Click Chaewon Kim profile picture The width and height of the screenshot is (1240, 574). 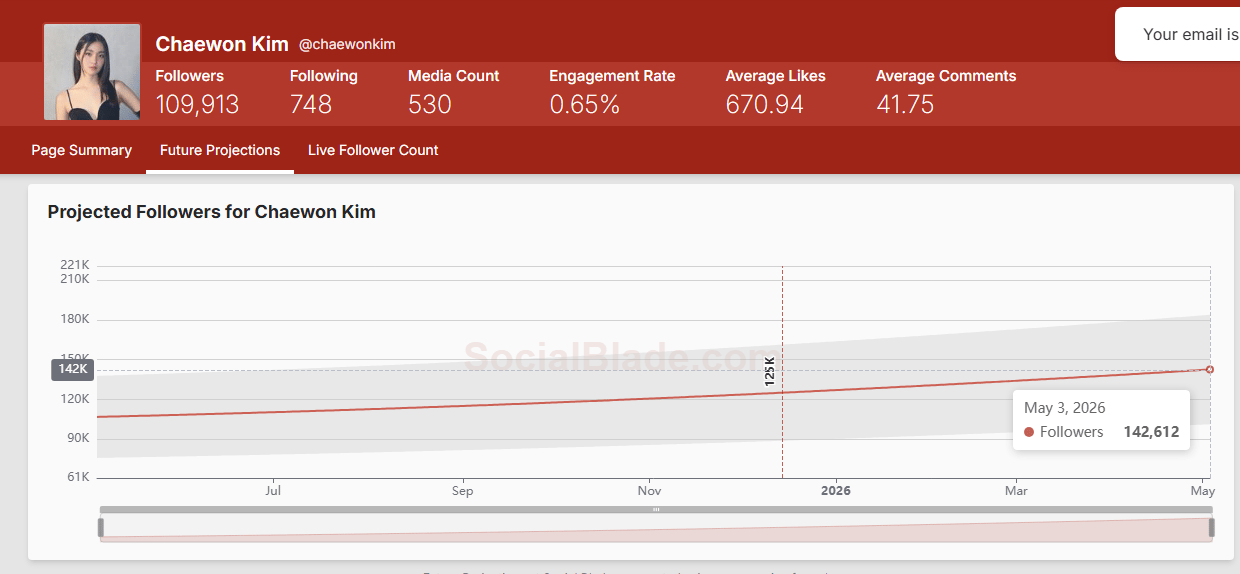[92, 72]
